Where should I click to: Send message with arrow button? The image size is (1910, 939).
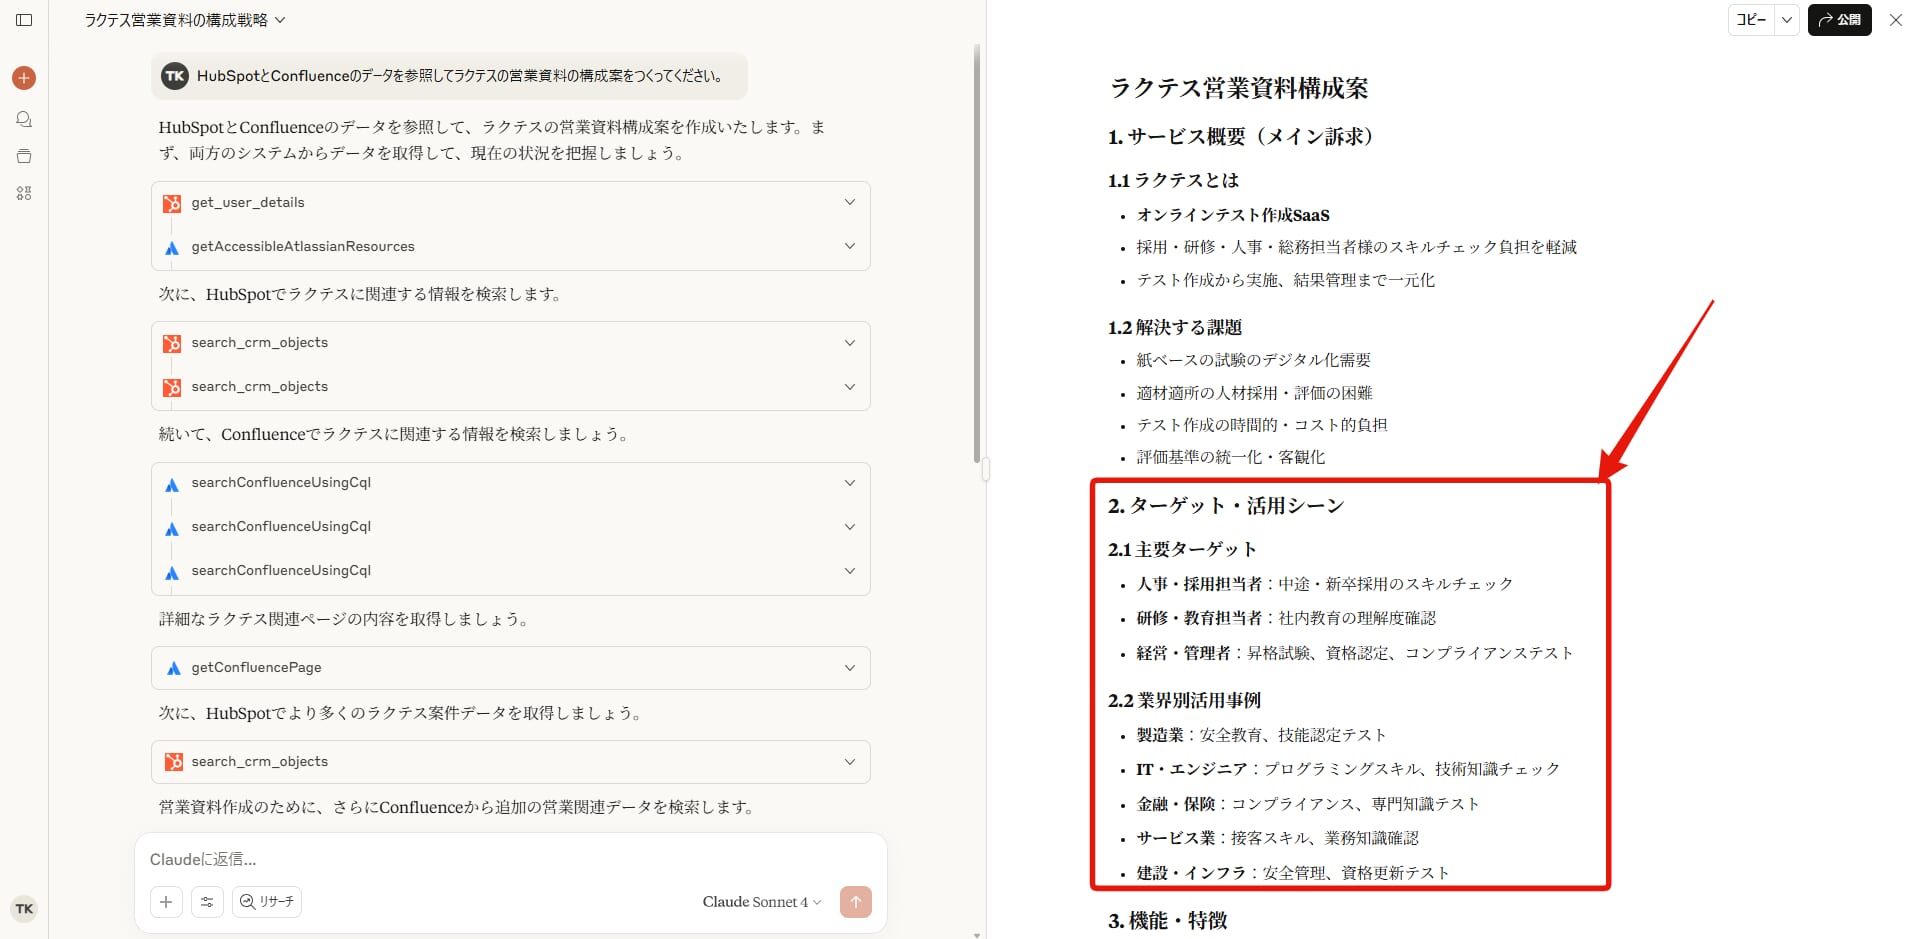click(856, 902)
